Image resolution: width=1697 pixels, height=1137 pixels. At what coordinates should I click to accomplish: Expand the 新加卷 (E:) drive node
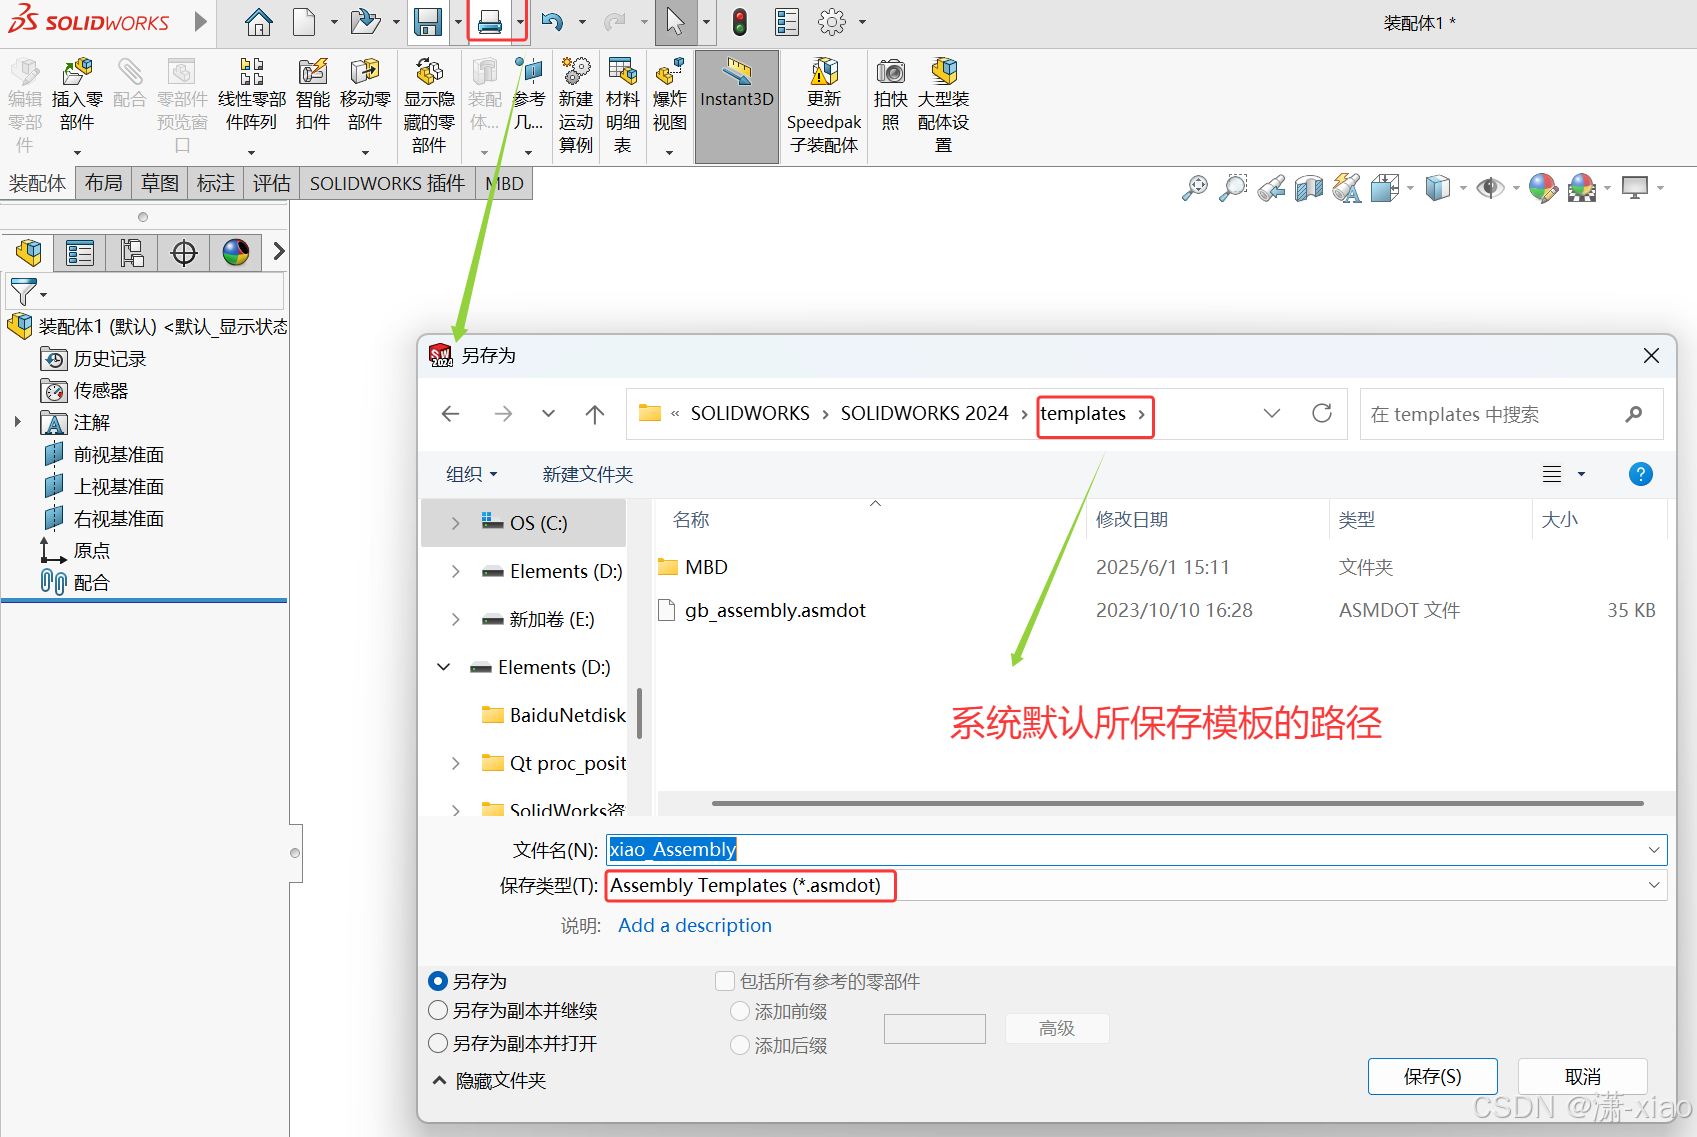click(456, 619)
